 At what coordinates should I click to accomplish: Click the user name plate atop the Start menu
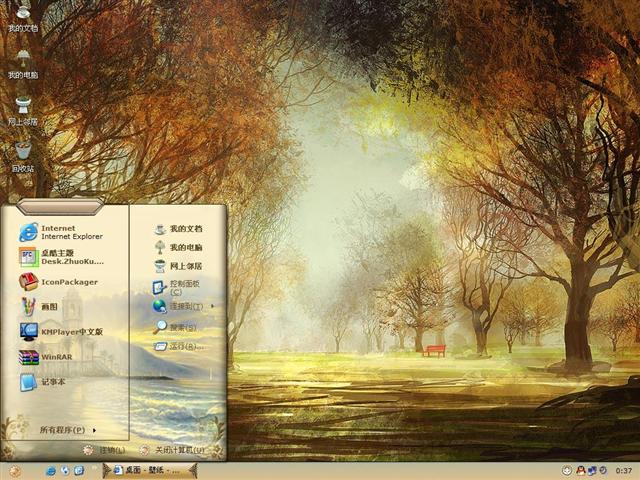[x=60, y=207]
